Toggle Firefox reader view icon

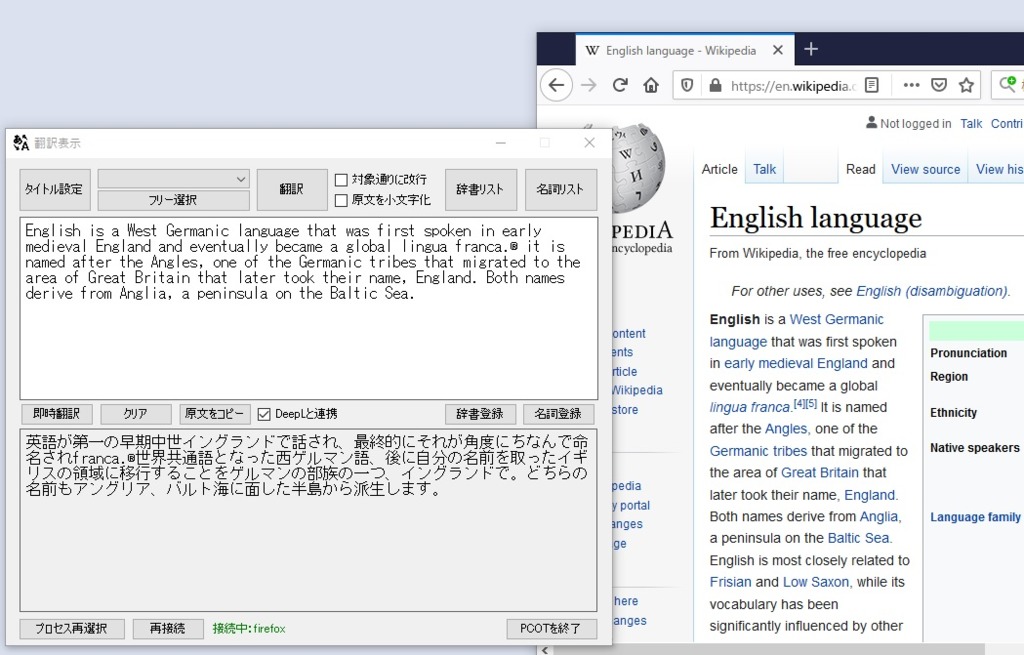[x=872, y=85]
